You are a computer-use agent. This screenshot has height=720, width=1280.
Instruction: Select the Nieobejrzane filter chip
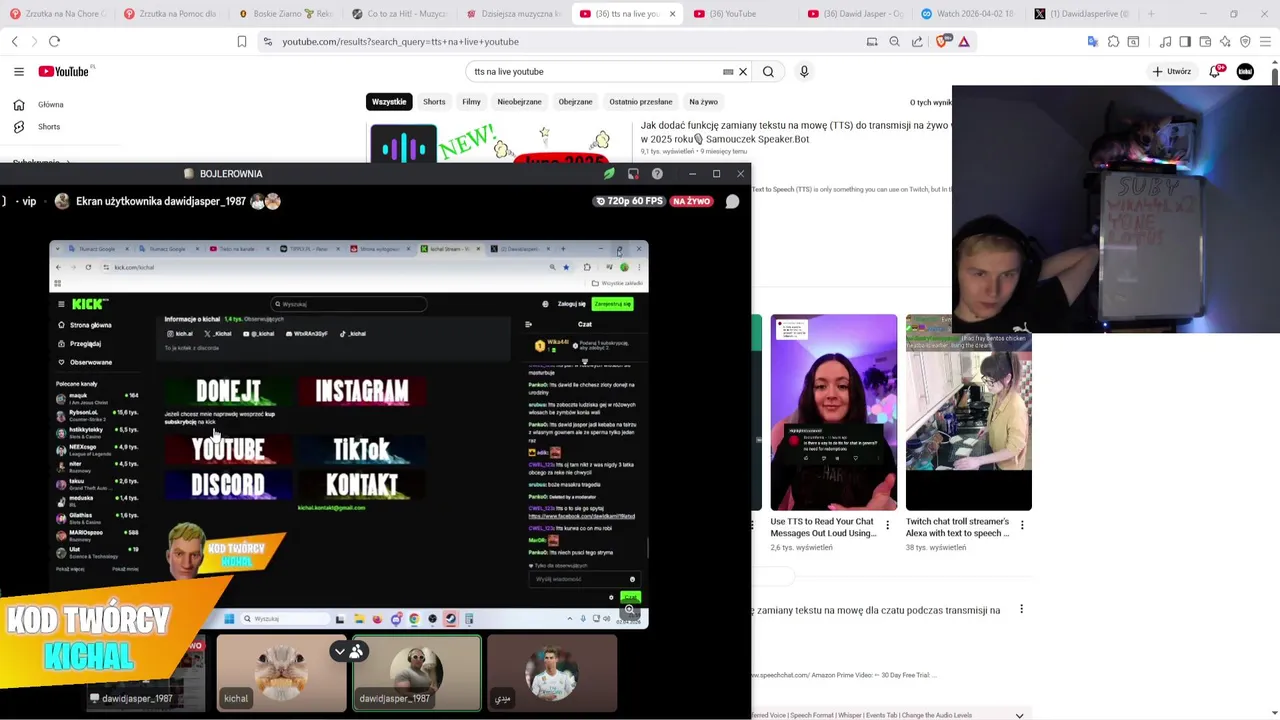pyautogui.click(x=519, y=102)
